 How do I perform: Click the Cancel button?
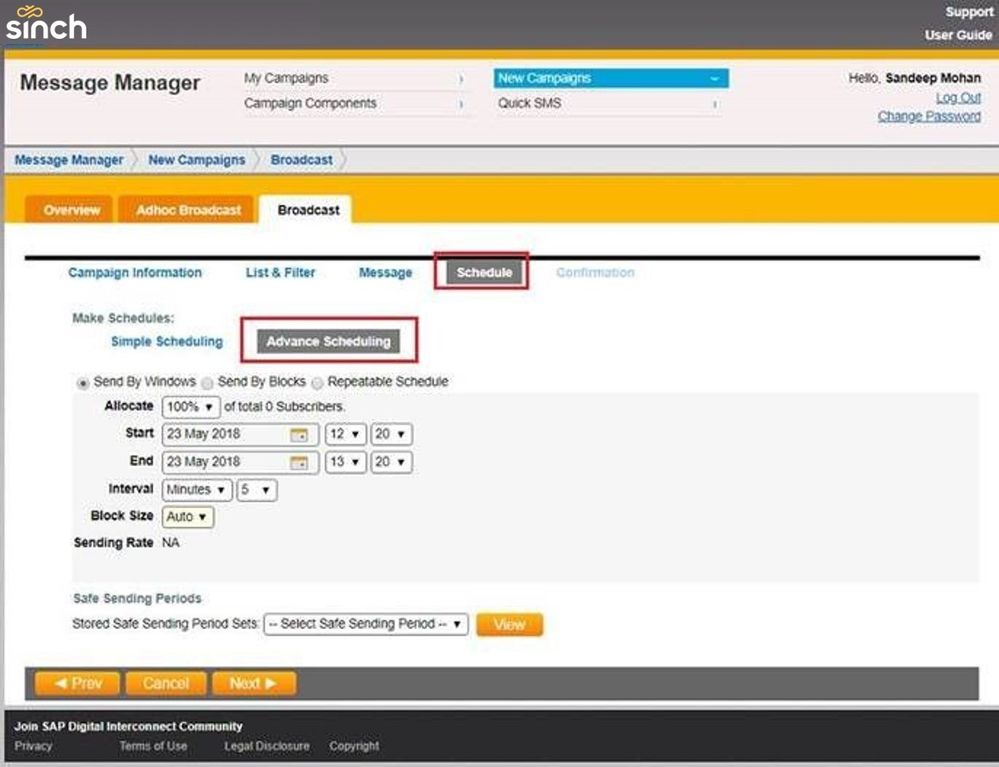(x=166, y=684)
